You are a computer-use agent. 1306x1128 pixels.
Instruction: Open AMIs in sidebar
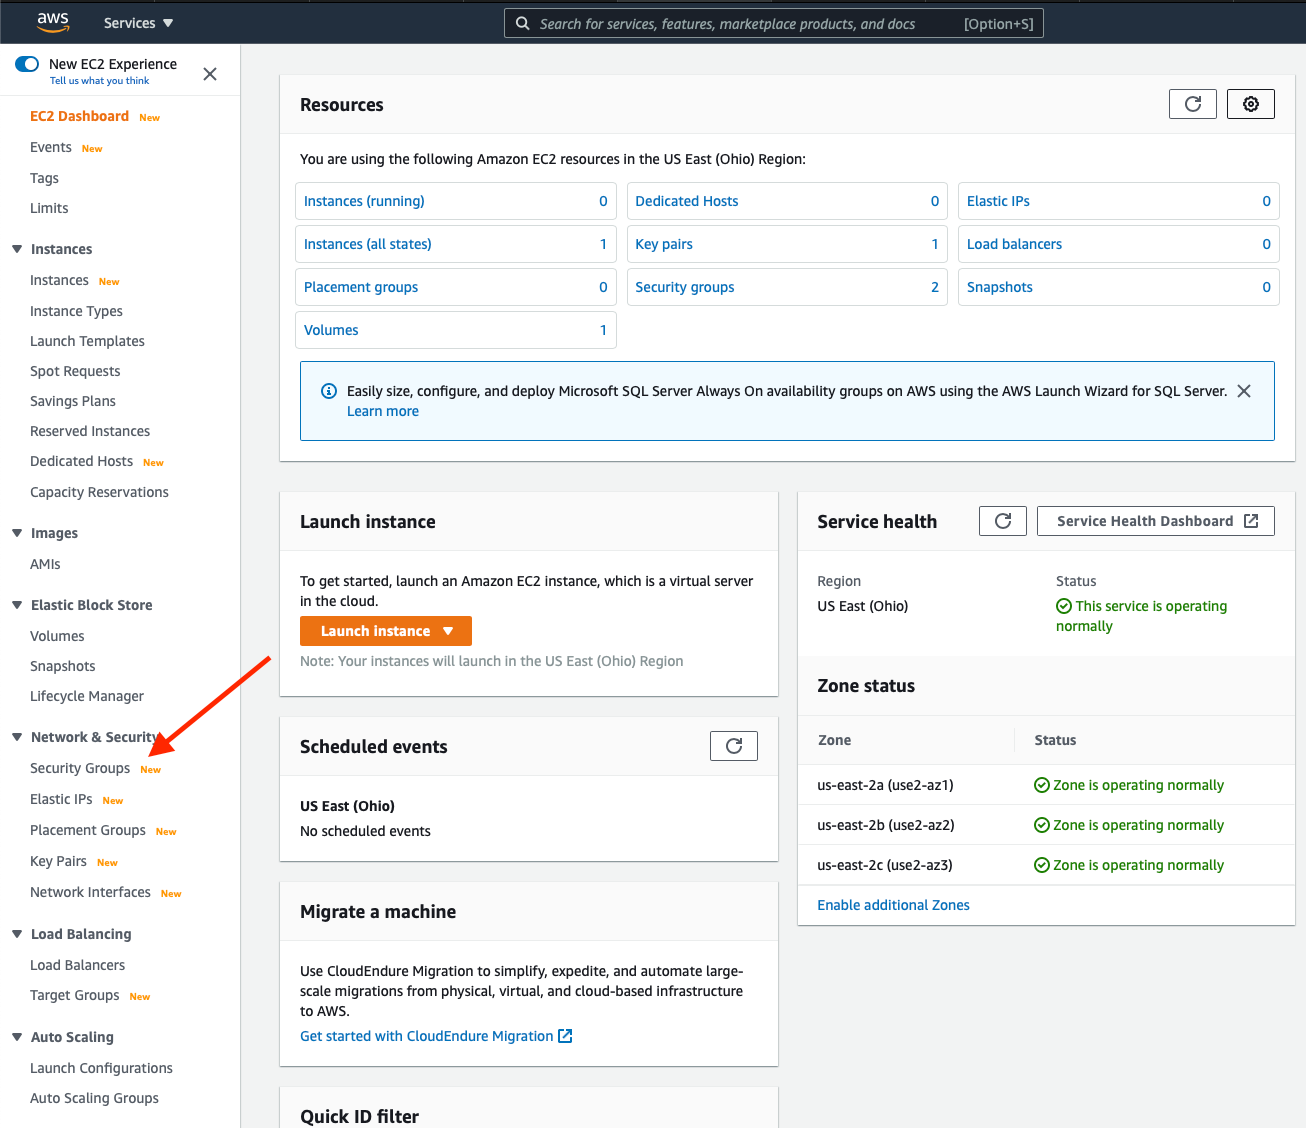click(x=45, y=564)
